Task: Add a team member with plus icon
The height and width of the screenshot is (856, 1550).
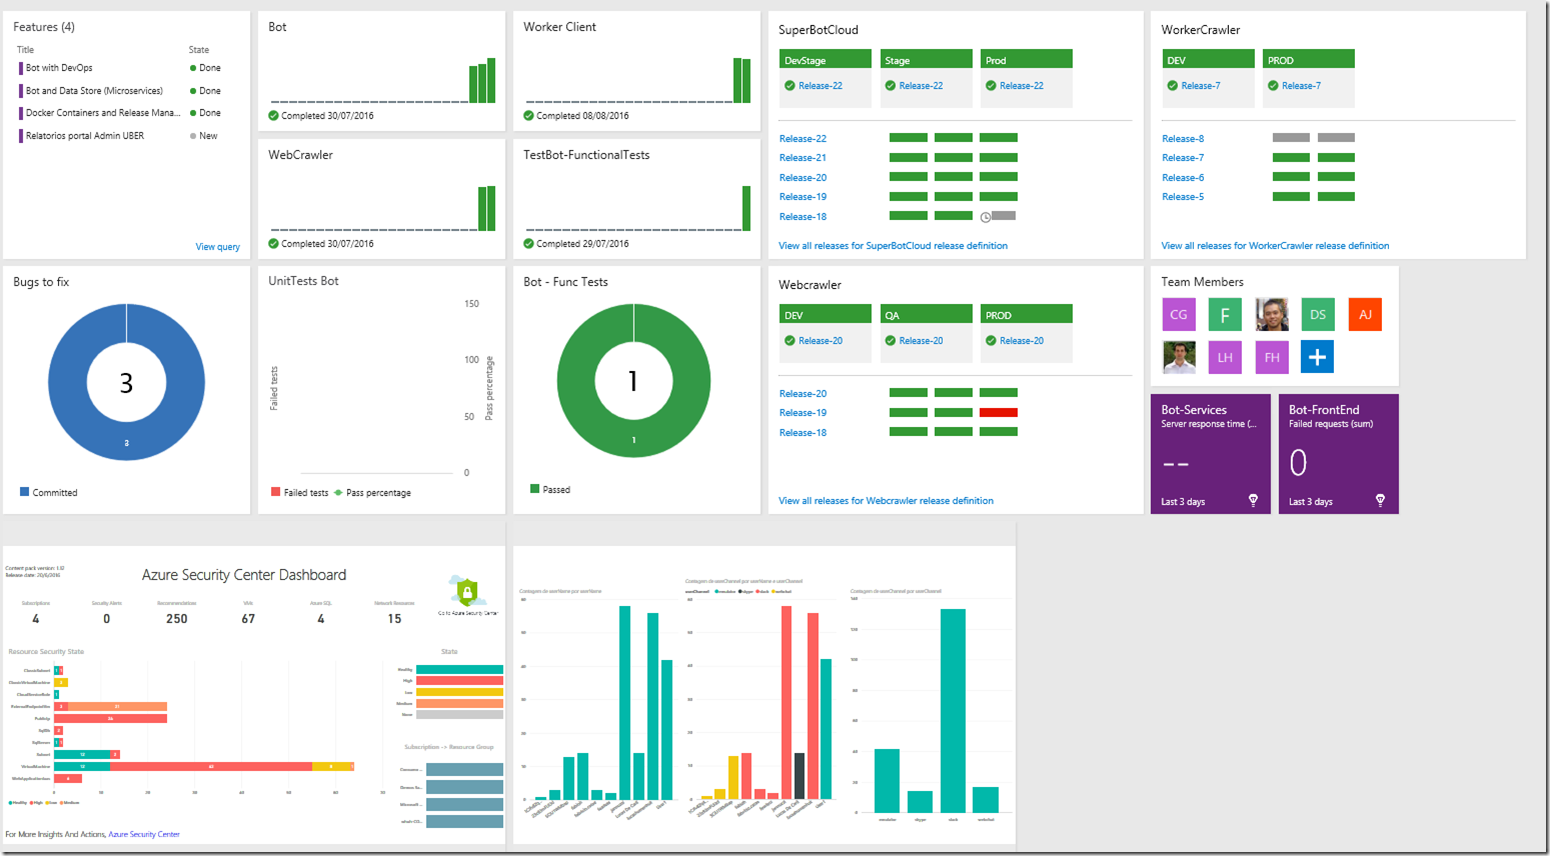Action: pyautogui.click(x=1318, y=357)
